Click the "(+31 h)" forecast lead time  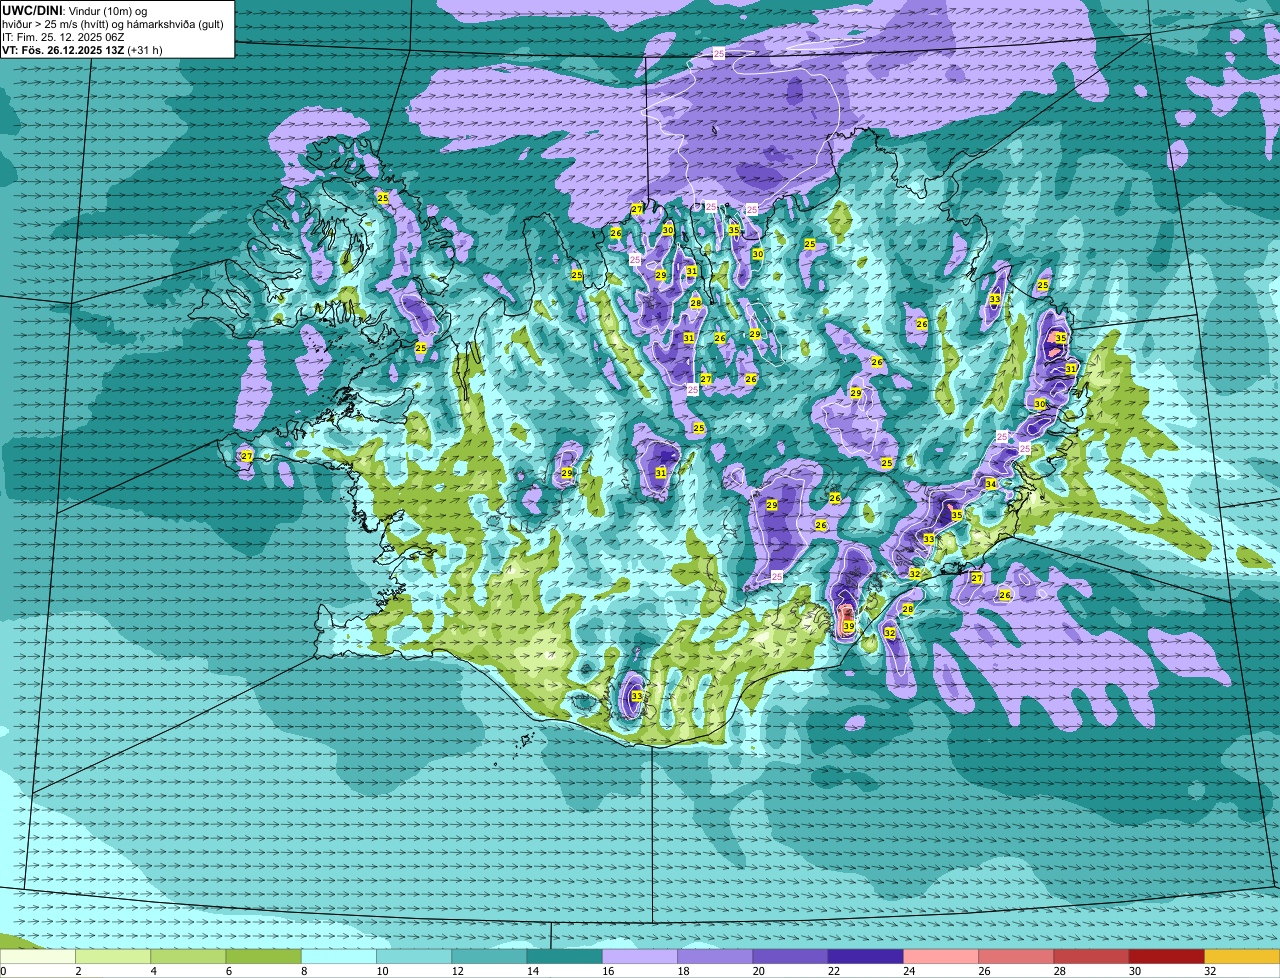pyautogui.click(x=145, y=50)
